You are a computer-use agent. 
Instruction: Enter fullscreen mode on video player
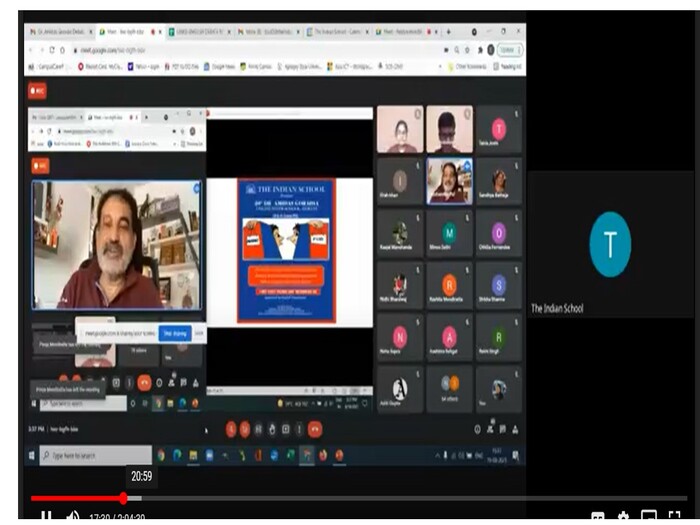pyautogui.click(x=675, y=516)
